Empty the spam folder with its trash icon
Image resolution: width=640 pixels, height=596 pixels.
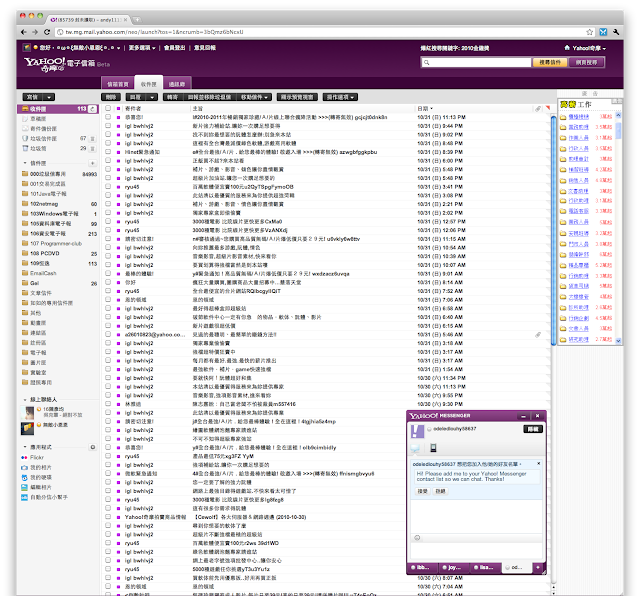93,139
